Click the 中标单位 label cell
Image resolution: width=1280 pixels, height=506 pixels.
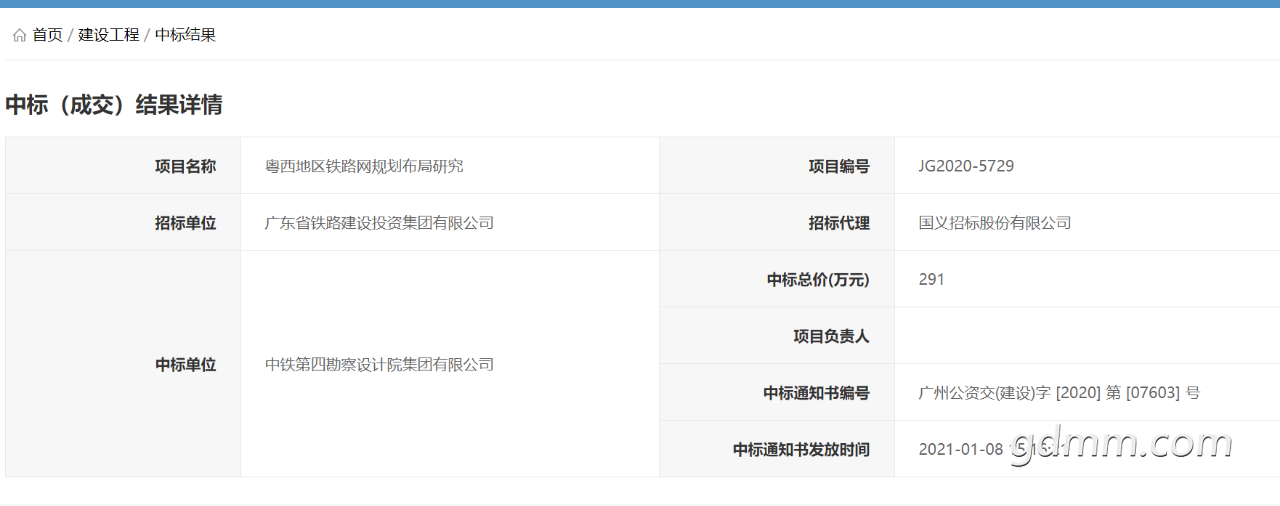coord(185,365)
